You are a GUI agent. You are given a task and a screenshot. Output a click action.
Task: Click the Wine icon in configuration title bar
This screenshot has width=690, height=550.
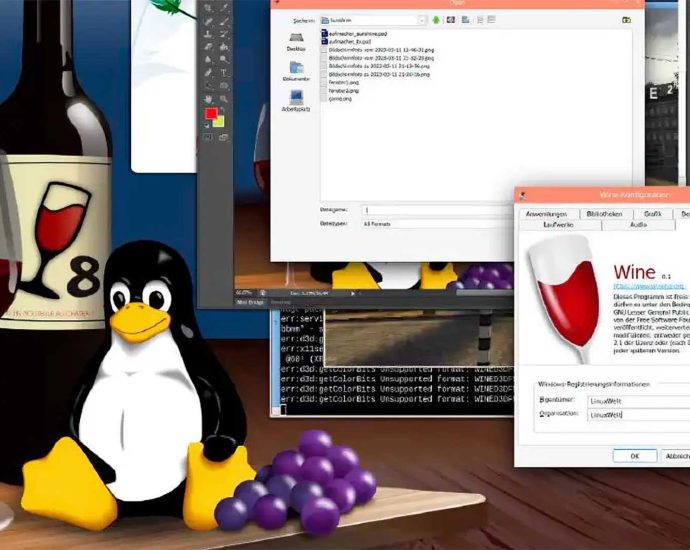(522, 196)
